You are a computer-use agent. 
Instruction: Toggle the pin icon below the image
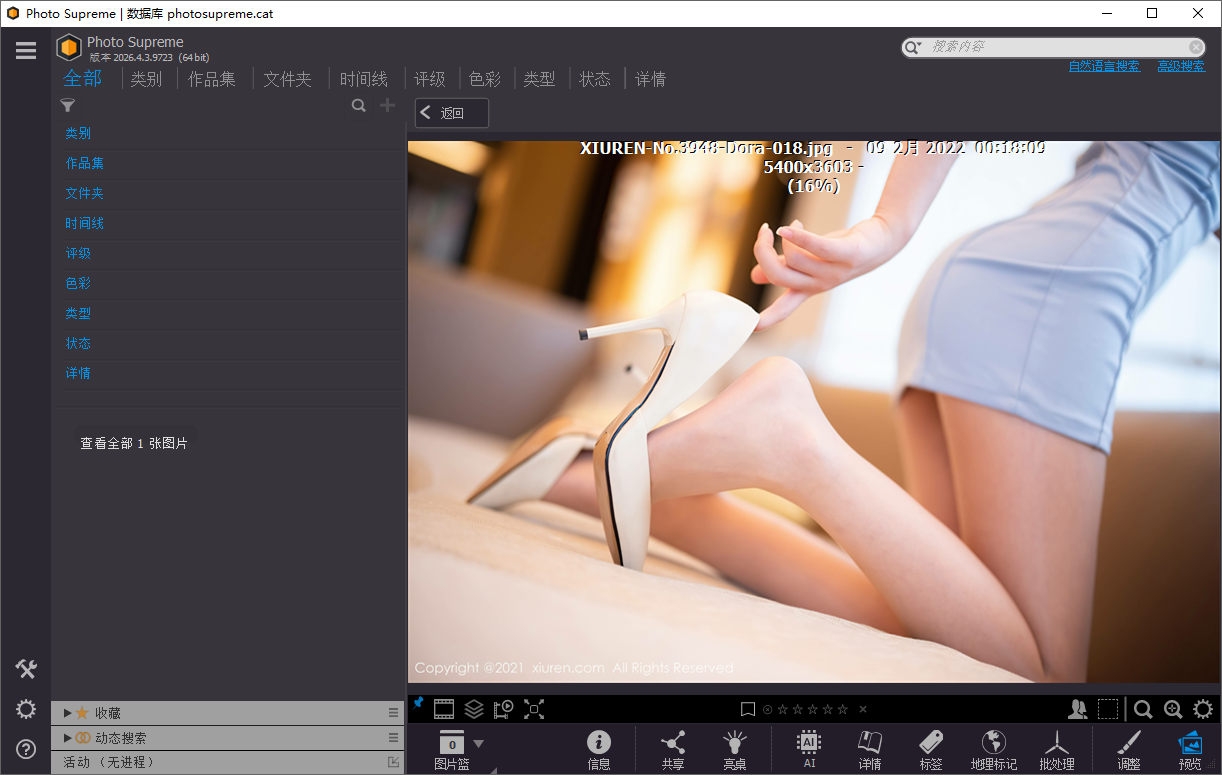(x=418, y=703)
